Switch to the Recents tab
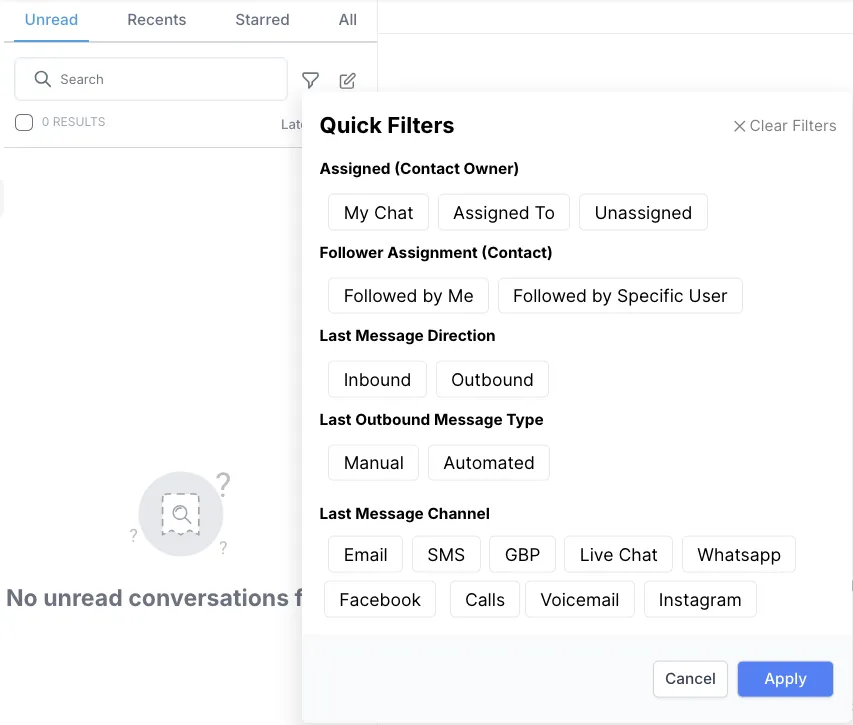The width and height of the screenshot is (853, 725). pyautogui.click(x=157, y=20)
